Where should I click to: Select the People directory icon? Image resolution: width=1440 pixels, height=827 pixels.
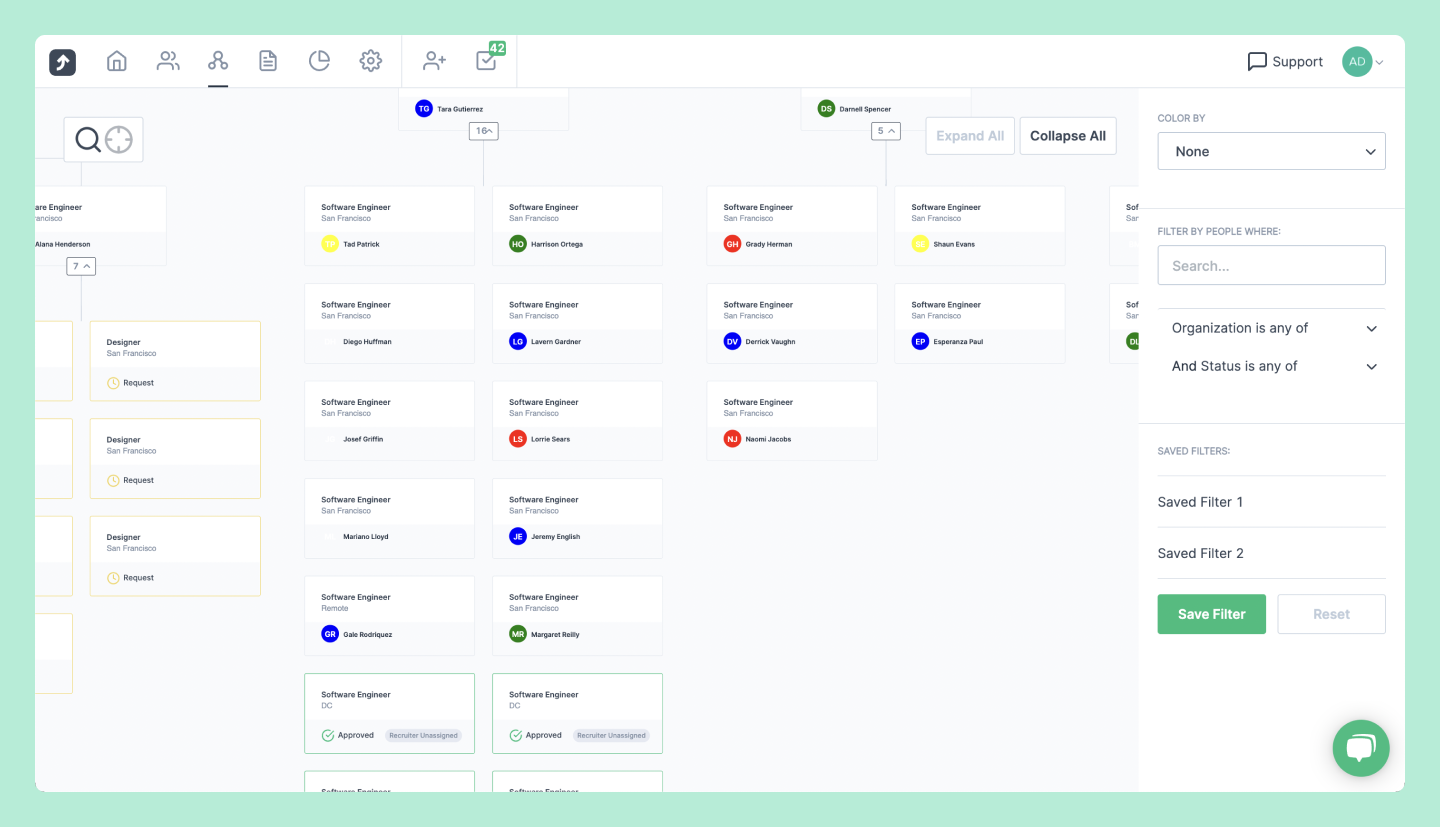[167, 61]
